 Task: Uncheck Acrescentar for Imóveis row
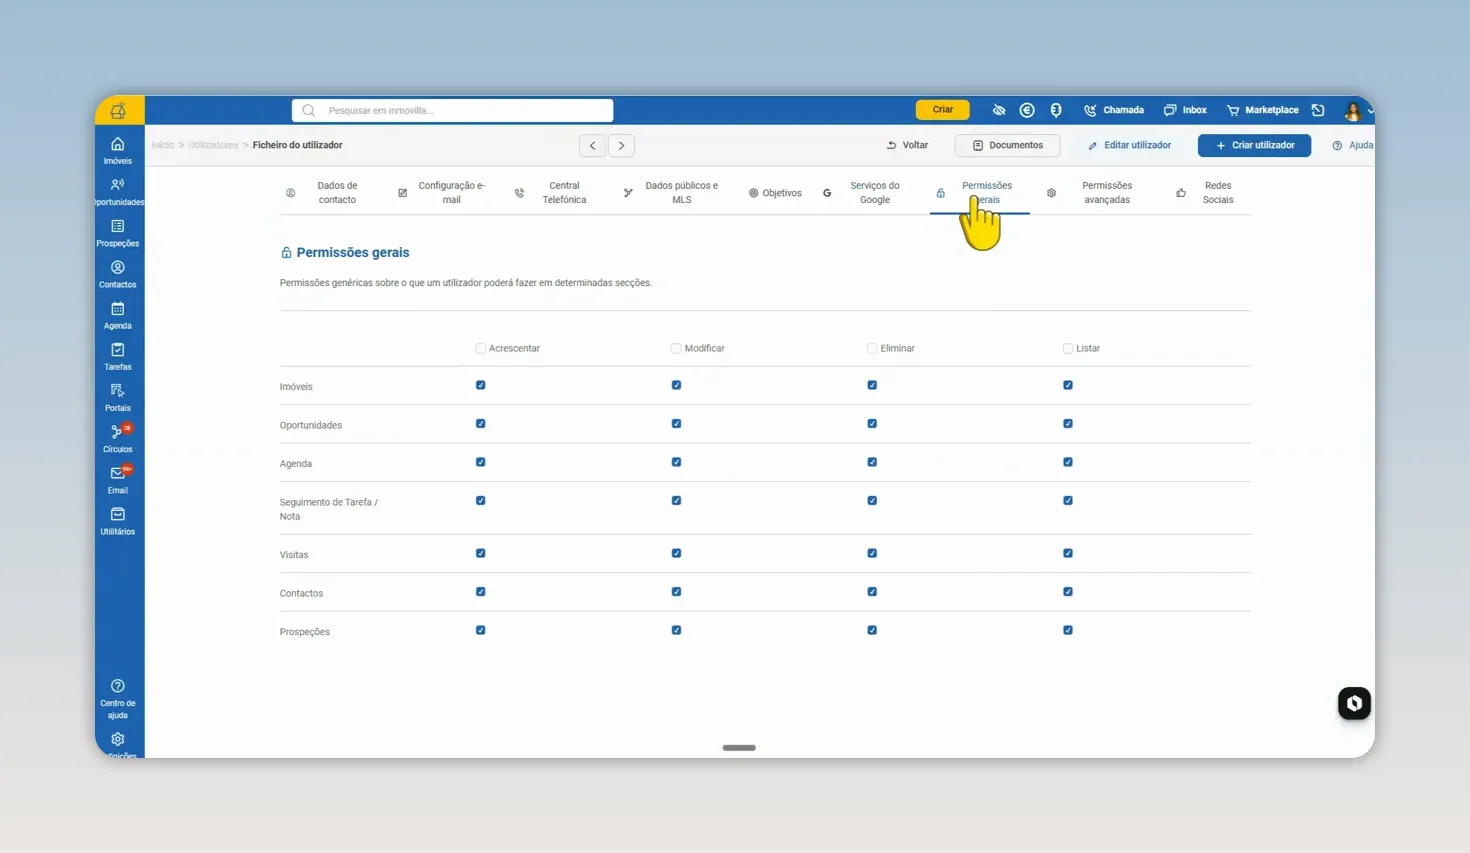click(481, 385)
